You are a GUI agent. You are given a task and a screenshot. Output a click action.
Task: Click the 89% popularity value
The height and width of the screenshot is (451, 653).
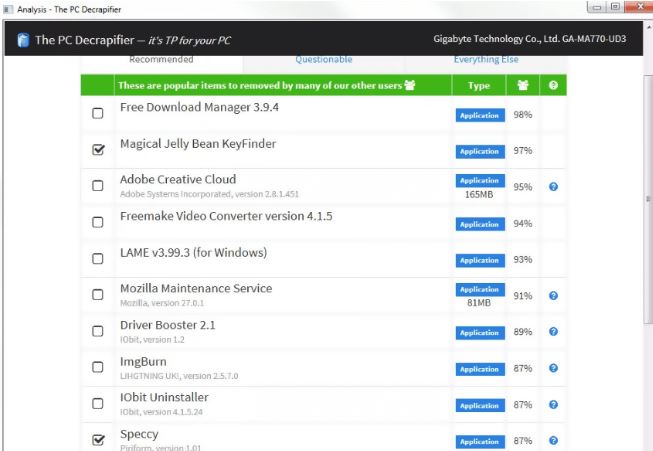(x=523, y=332)
